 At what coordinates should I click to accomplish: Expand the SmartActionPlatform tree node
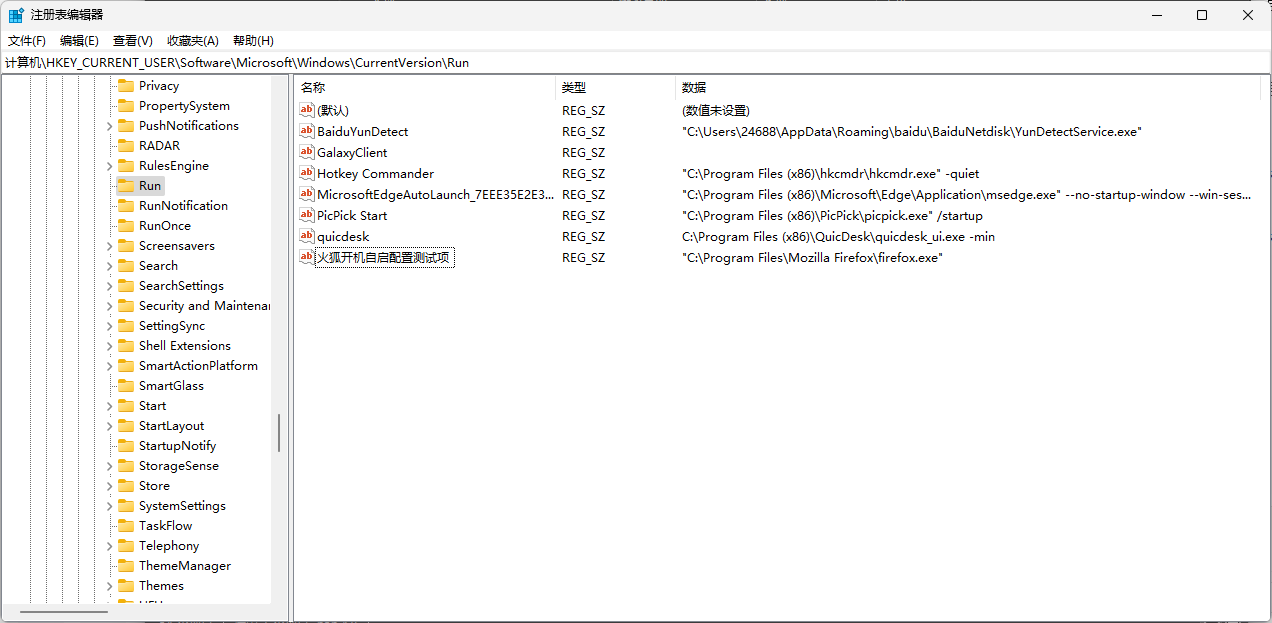tap(109, 366)
